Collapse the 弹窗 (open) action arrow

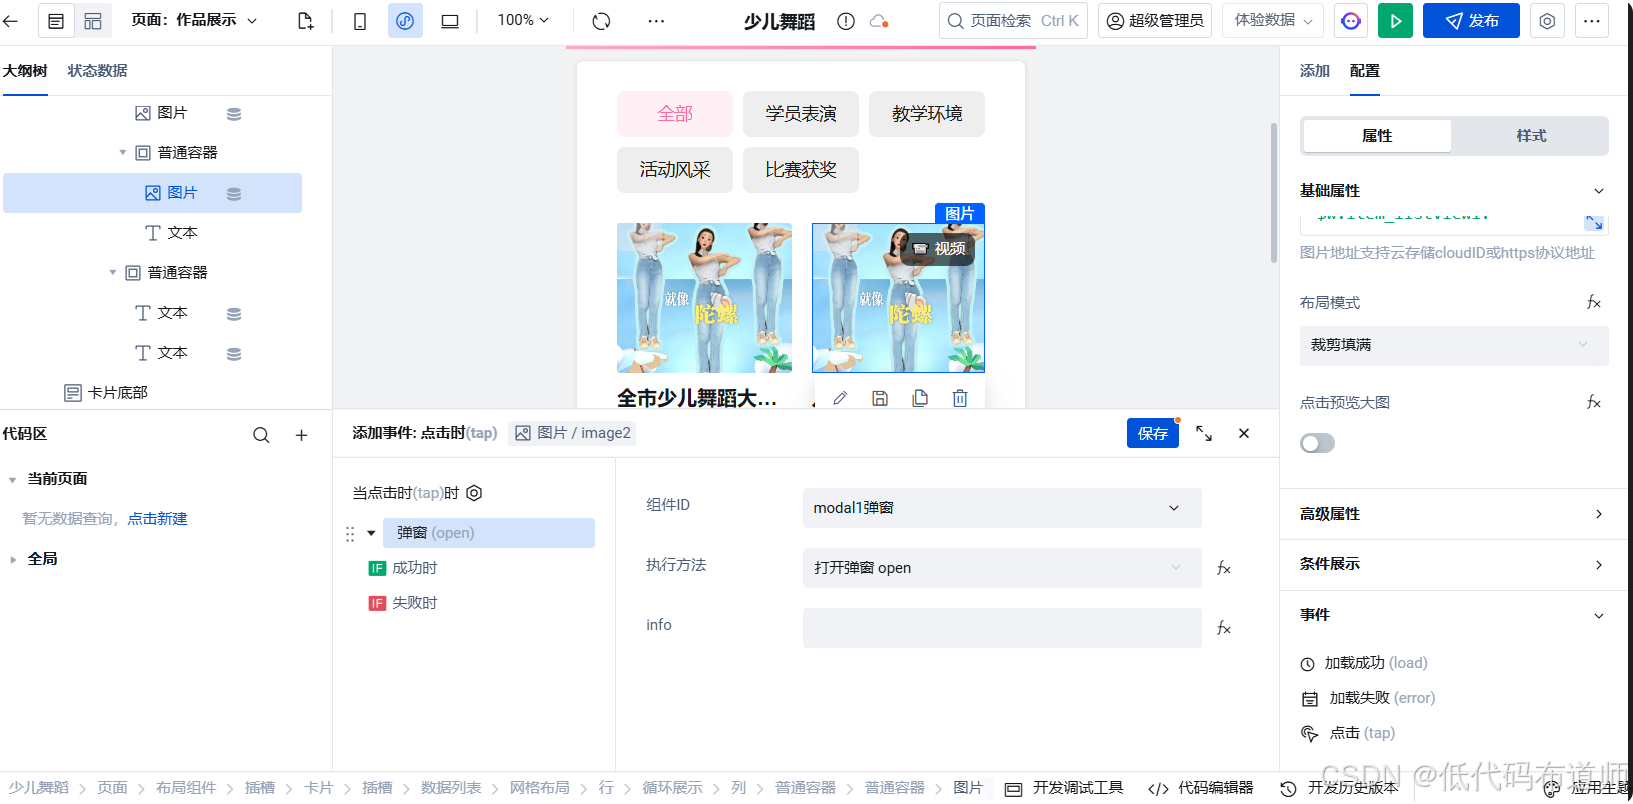click(371, 533)
